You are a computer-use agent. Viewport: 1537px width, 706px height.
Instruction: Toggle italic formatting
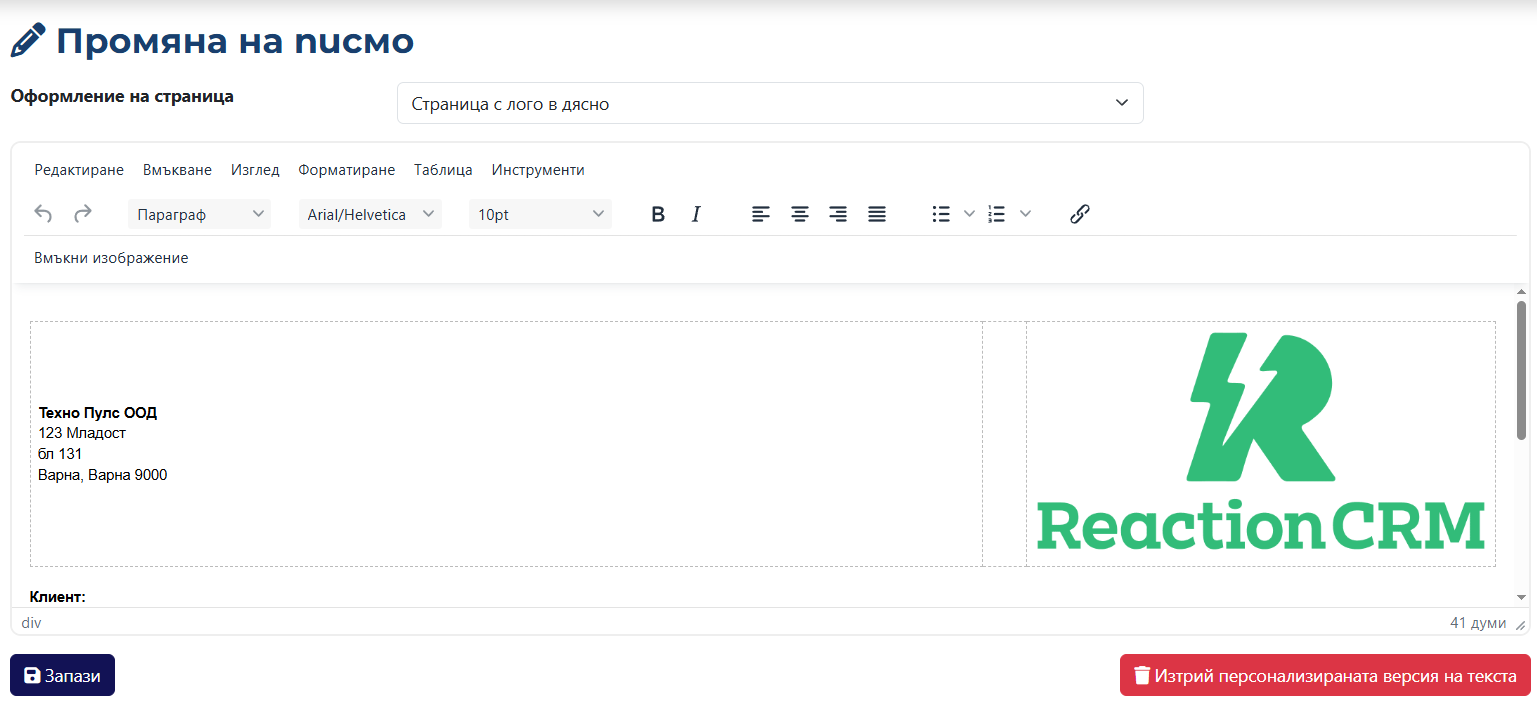(696, 214)
